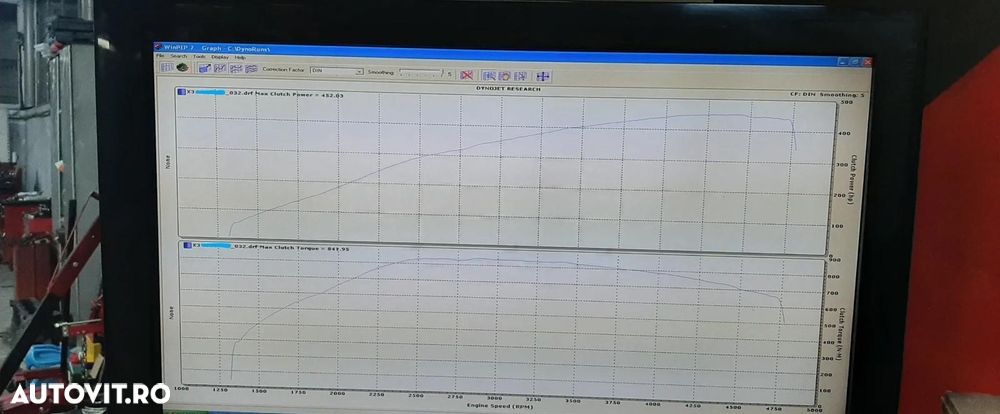Open the Tools menu
Screen dimensions: 1000x414
click(199, 57)
